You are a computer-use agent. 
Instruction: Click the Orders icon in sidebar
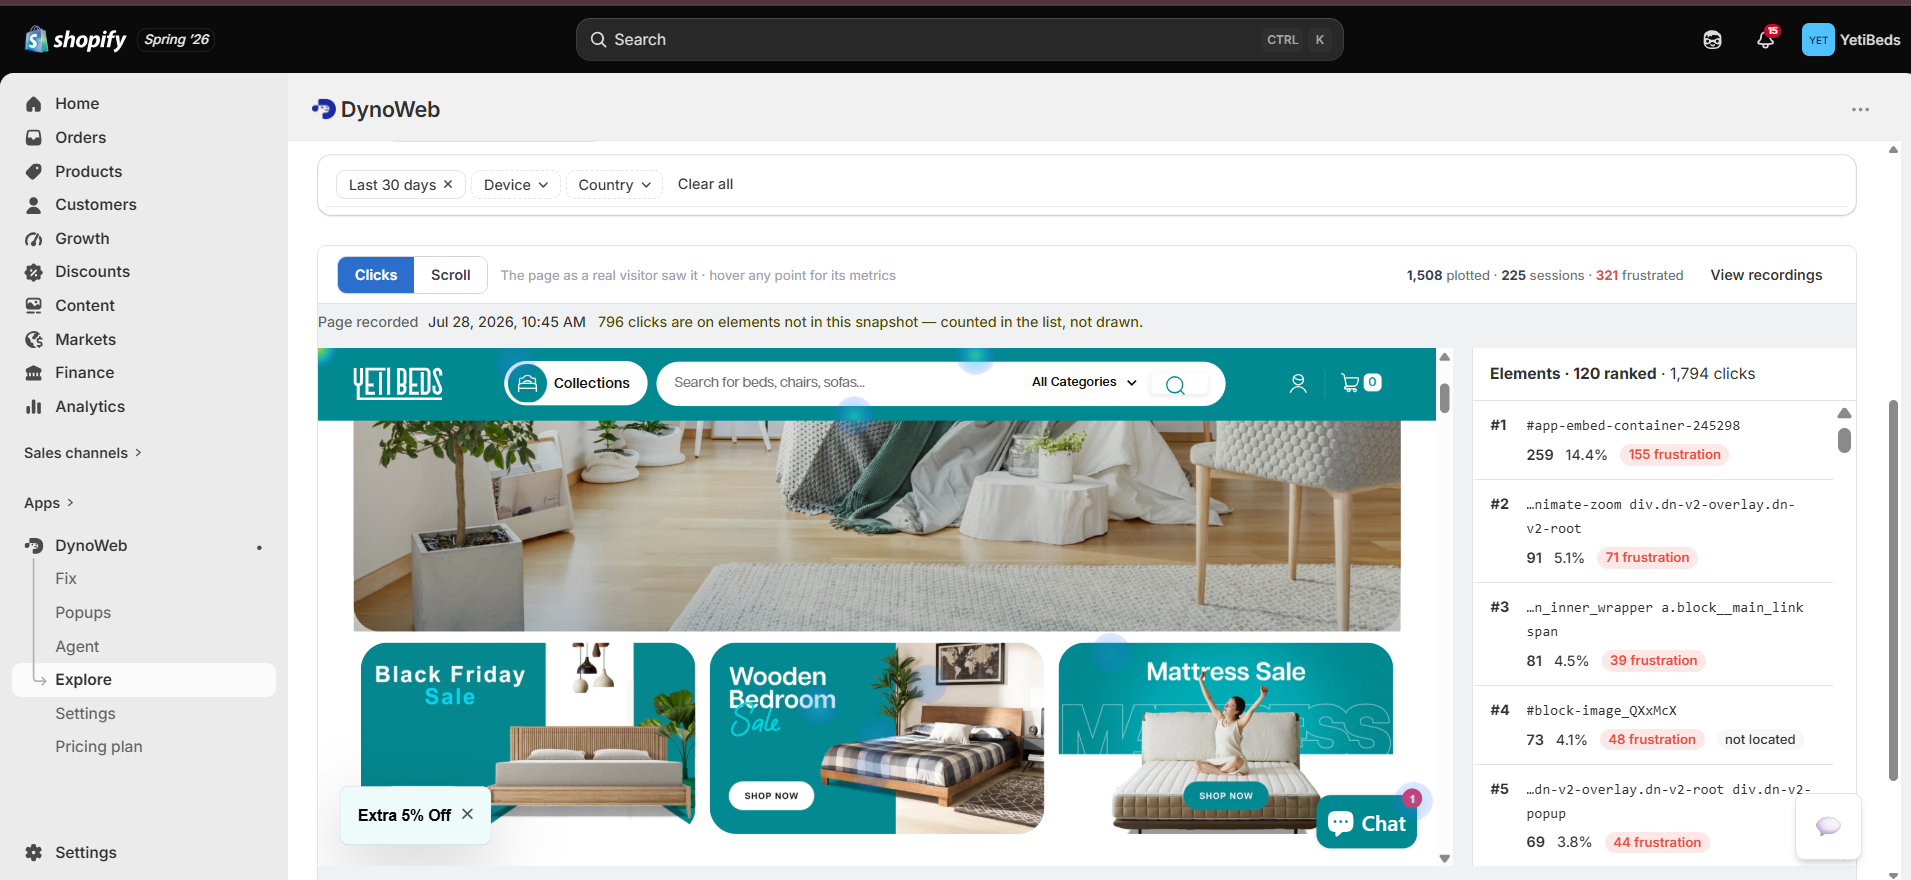coord(34,138)
